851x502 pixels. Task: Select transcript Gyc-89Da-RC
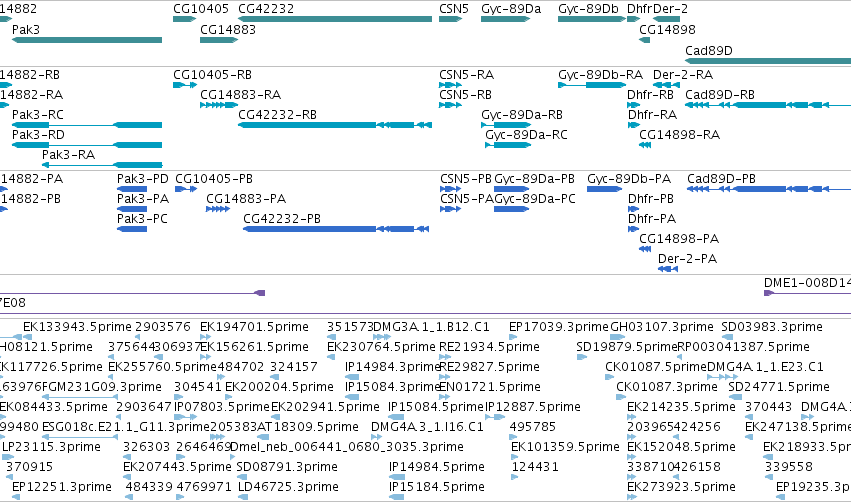point(508,145)
